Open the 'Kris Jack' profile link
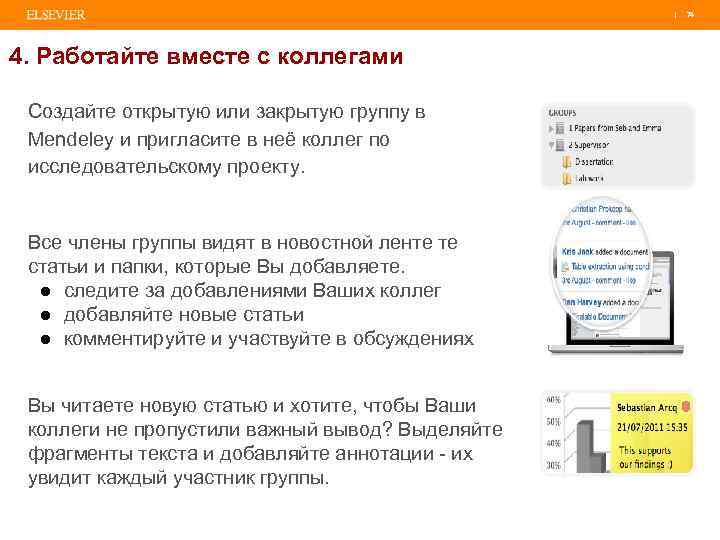The image size is (720, 540). click(578, 252)
